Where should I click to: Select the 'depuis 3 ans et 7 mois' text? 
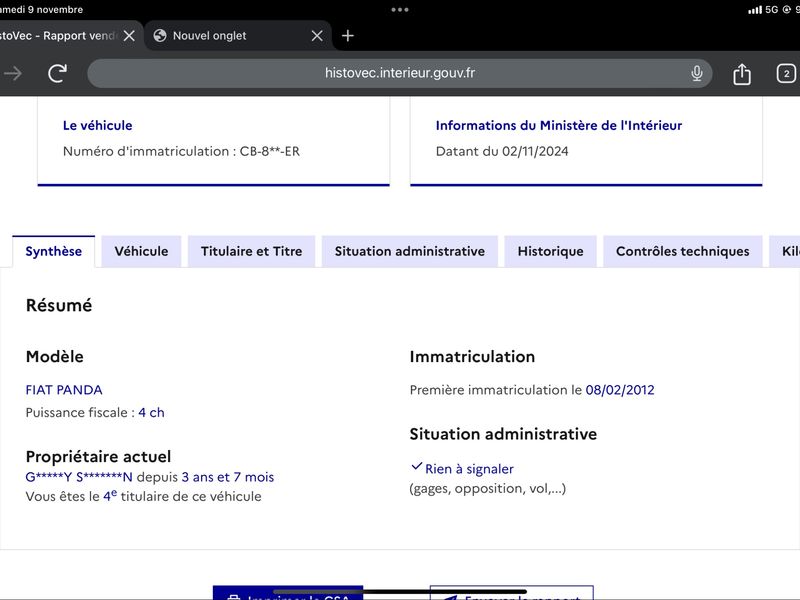(x=206, y=478)
